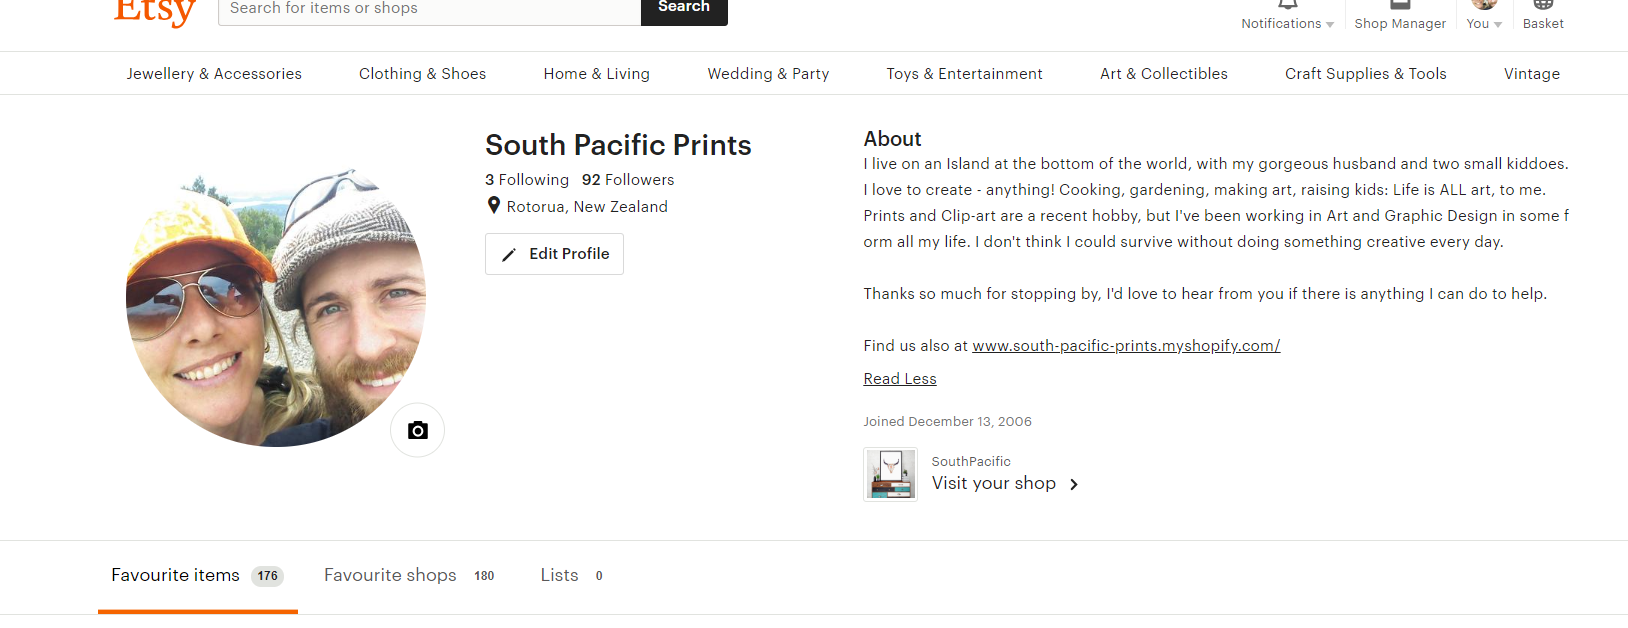Click the Etsy logo
The width and height of the screenshot is (1628, 628).
coord(154,11)
